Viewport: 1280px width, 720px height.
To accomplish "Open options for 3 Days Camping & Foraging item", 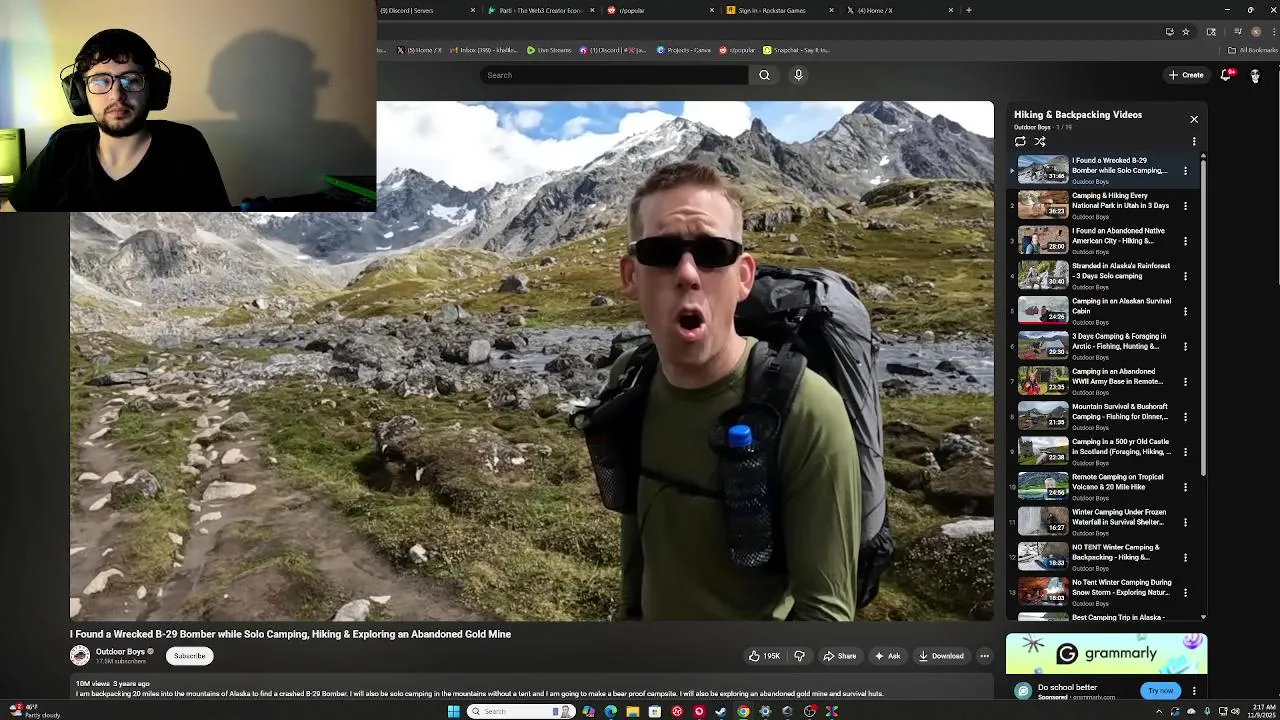I will point(1186,346).
